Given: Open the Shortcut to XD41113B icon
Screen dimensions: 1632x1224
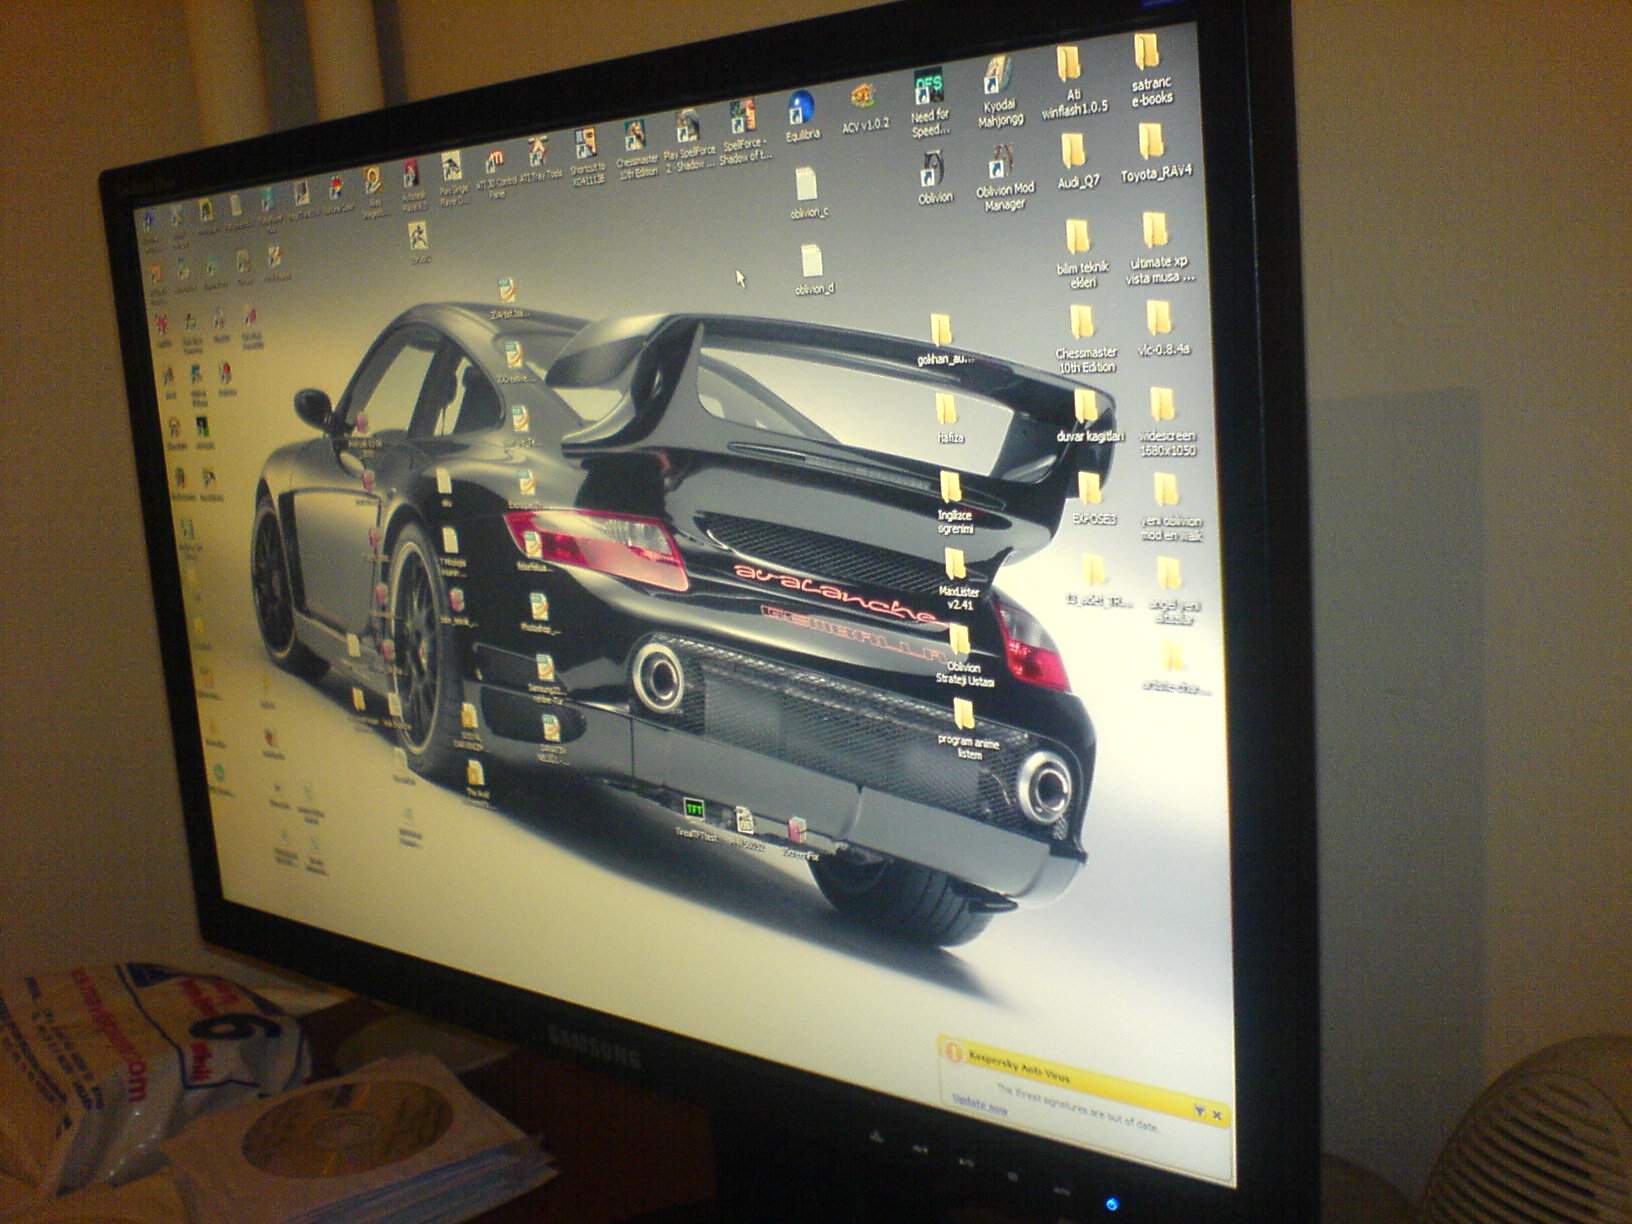Looking at the screenshot, I should pyautogui.click(x=587, y=155).
